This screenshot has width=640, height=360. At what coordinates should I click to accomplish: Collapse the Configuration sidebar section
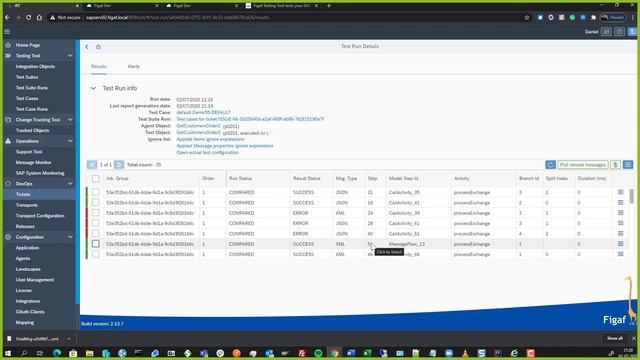70,237
